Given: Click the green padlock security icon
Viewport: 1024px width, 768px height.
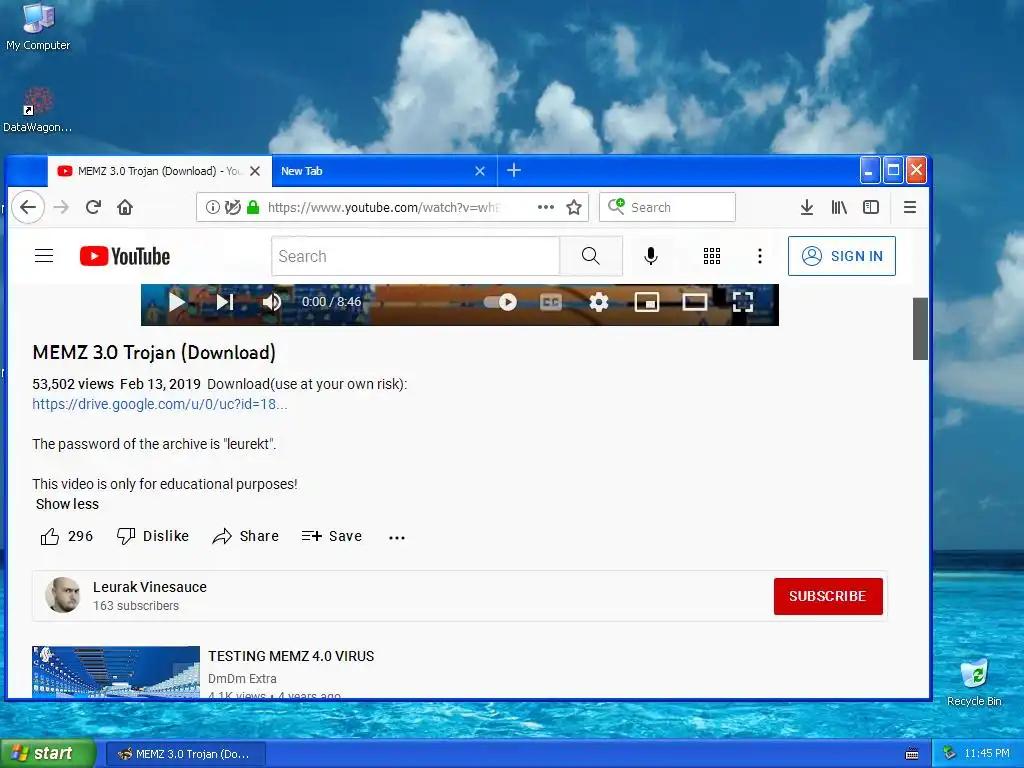Looking at the screenshot, I should (x=253, y=208).
